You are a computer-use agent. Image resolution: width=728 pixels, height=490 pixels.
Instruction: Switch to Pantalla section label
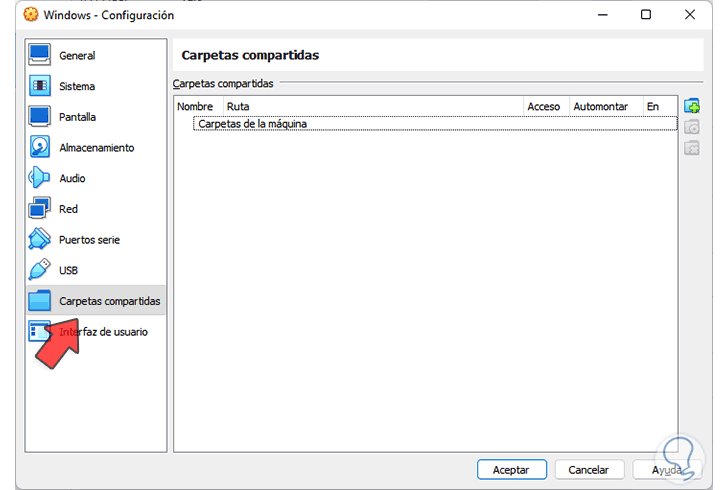pos(78,117)
